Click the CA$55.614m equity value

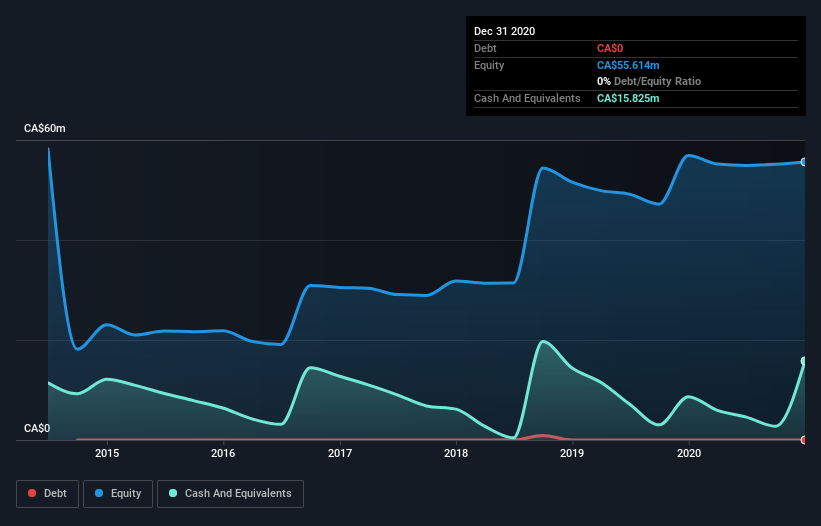628,65
